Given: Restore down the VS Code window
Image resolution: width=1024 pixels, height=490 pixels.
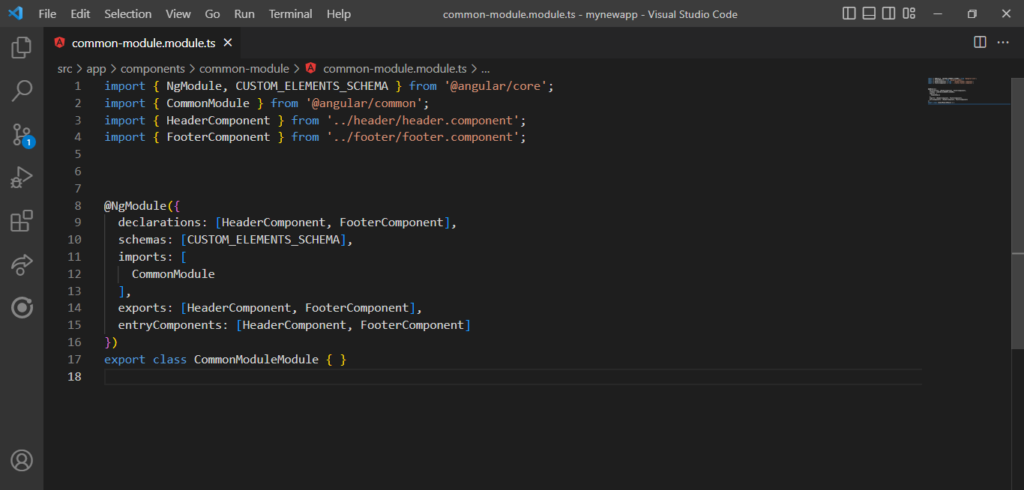Looking at the screenshot, I should (x=972, y=14).
